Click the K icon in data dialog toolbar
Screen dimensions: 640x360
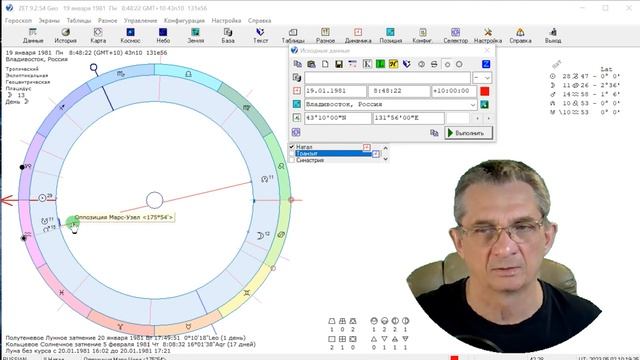point(367,64)
